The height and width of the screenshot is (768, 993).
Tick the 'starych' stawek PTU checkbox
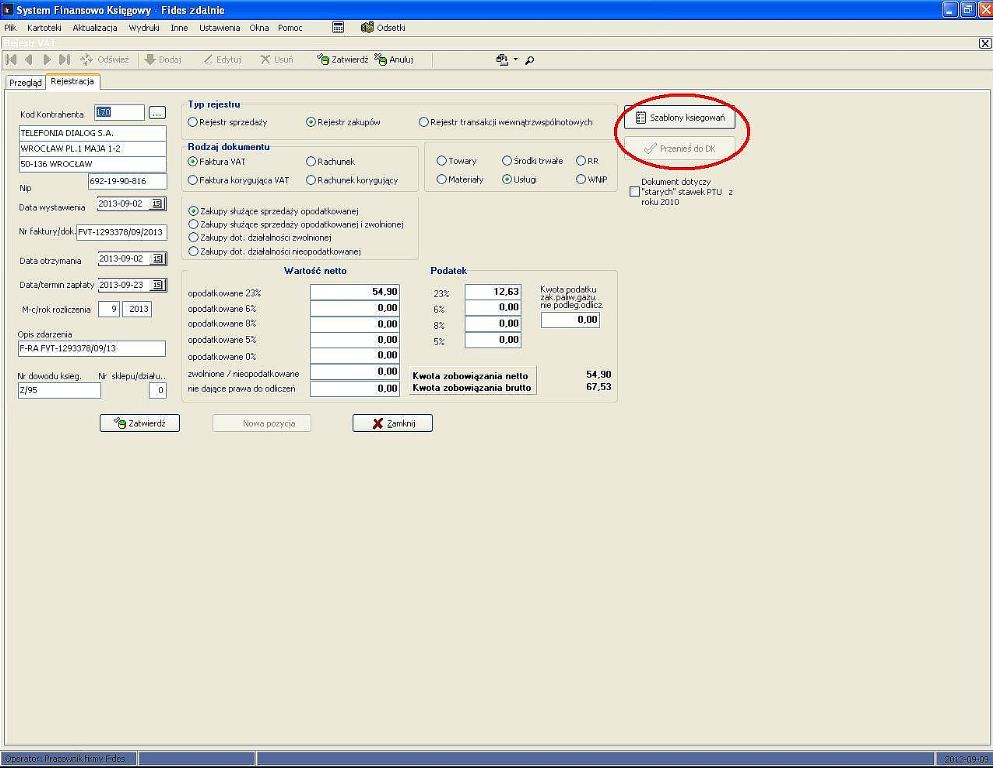tap(635, 191)
